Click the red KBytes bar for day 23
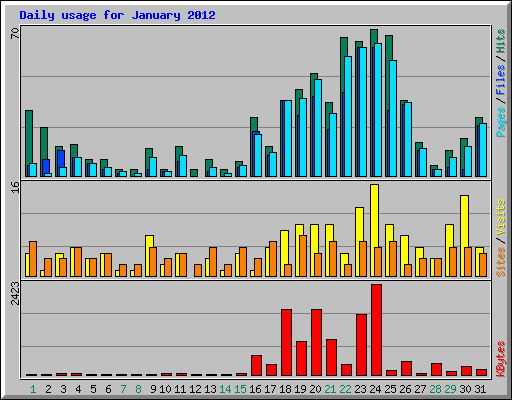Viewport: 512px width, 400px height. [x=362, y=345]
